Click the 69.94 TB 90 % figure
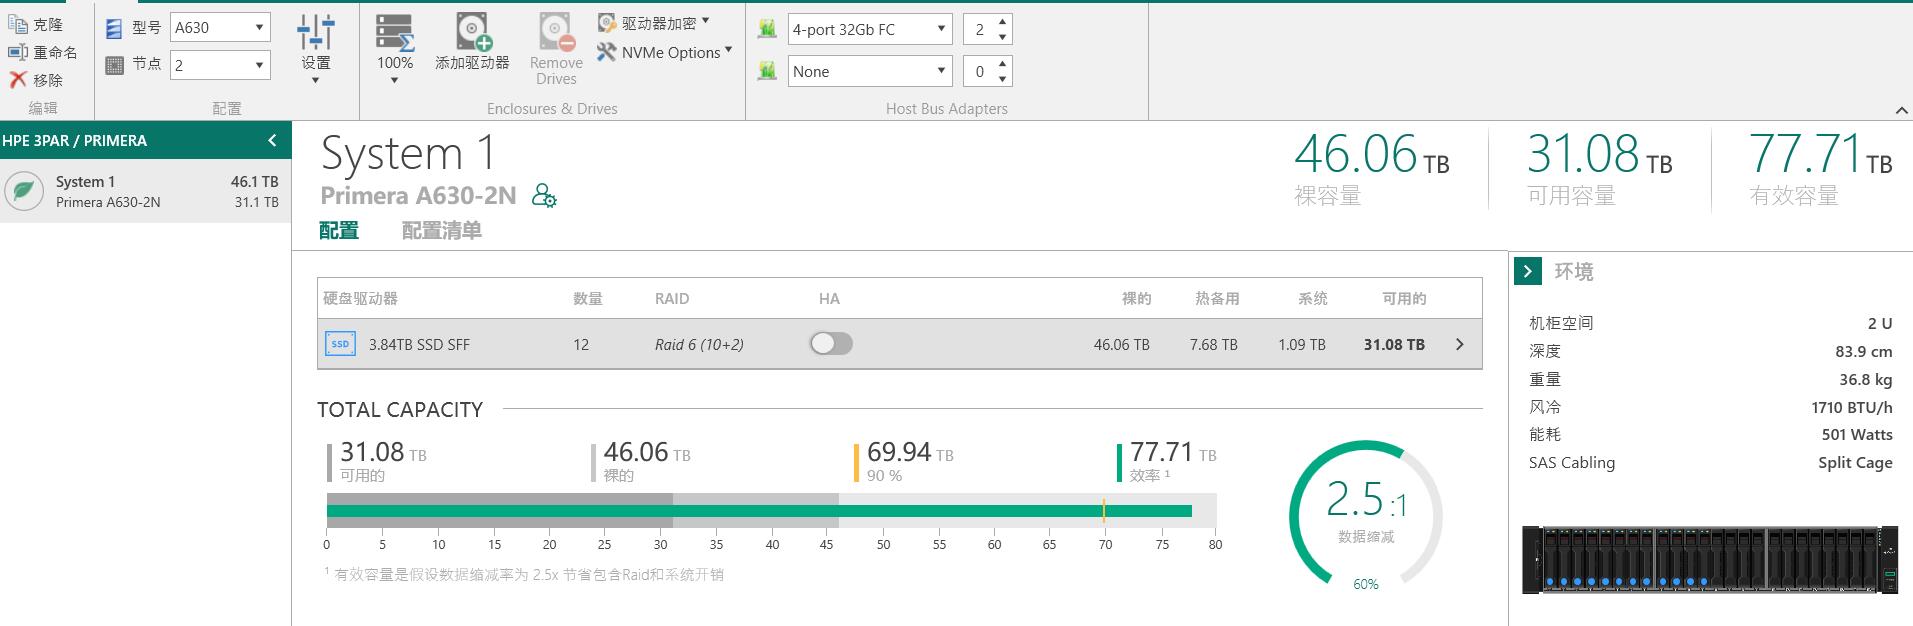 pyautogui.click(x=910, y=453)
